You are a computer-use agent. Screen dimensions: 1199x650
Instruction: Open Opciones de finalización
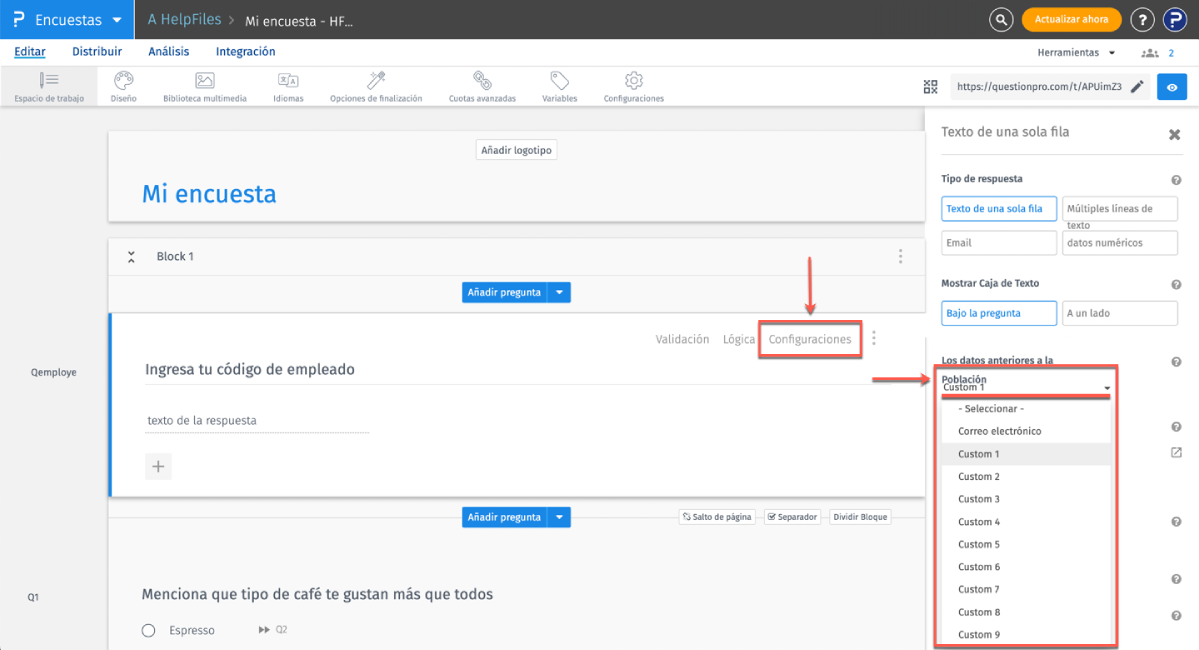click(x=376, y=86)
